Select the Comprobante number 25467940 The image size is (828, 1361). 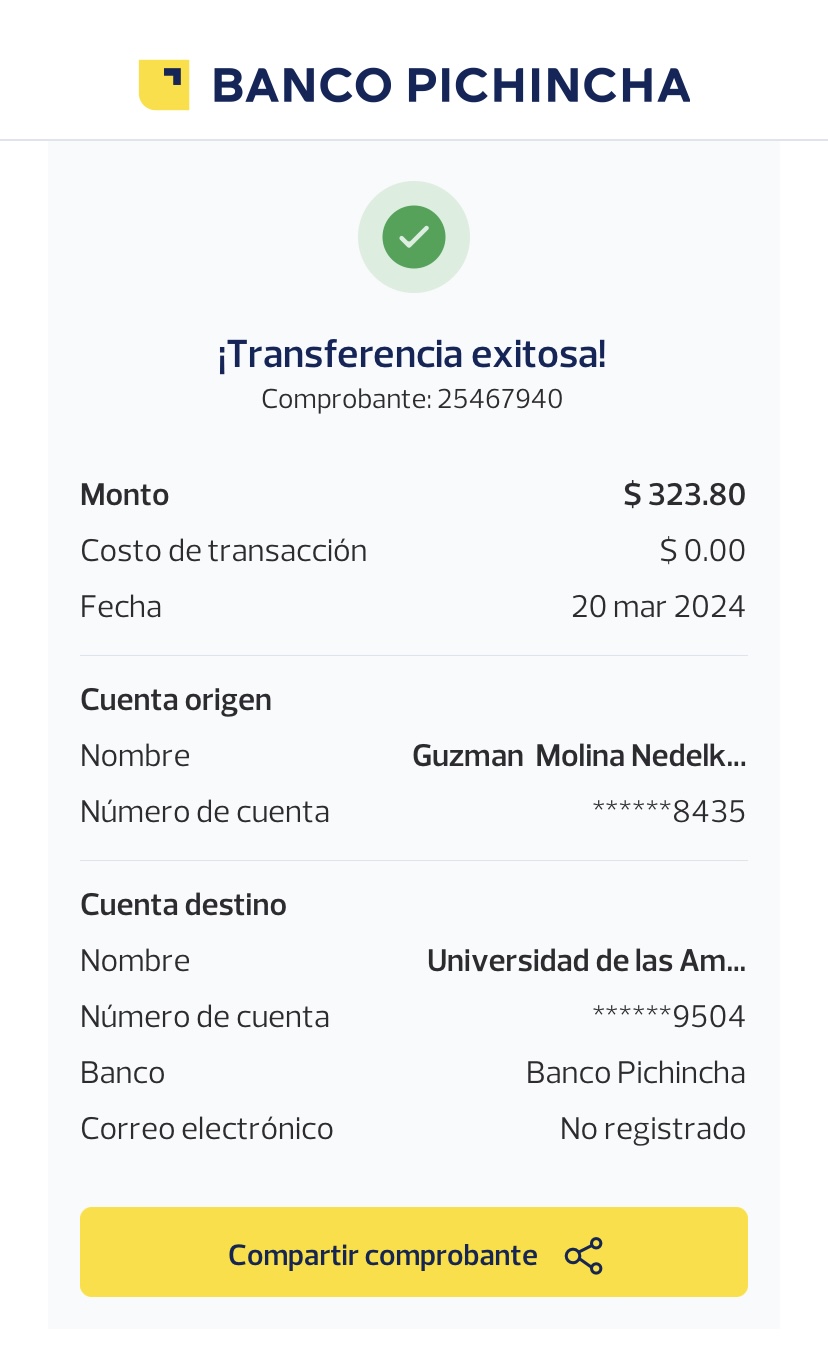click(x=500, y=399)
